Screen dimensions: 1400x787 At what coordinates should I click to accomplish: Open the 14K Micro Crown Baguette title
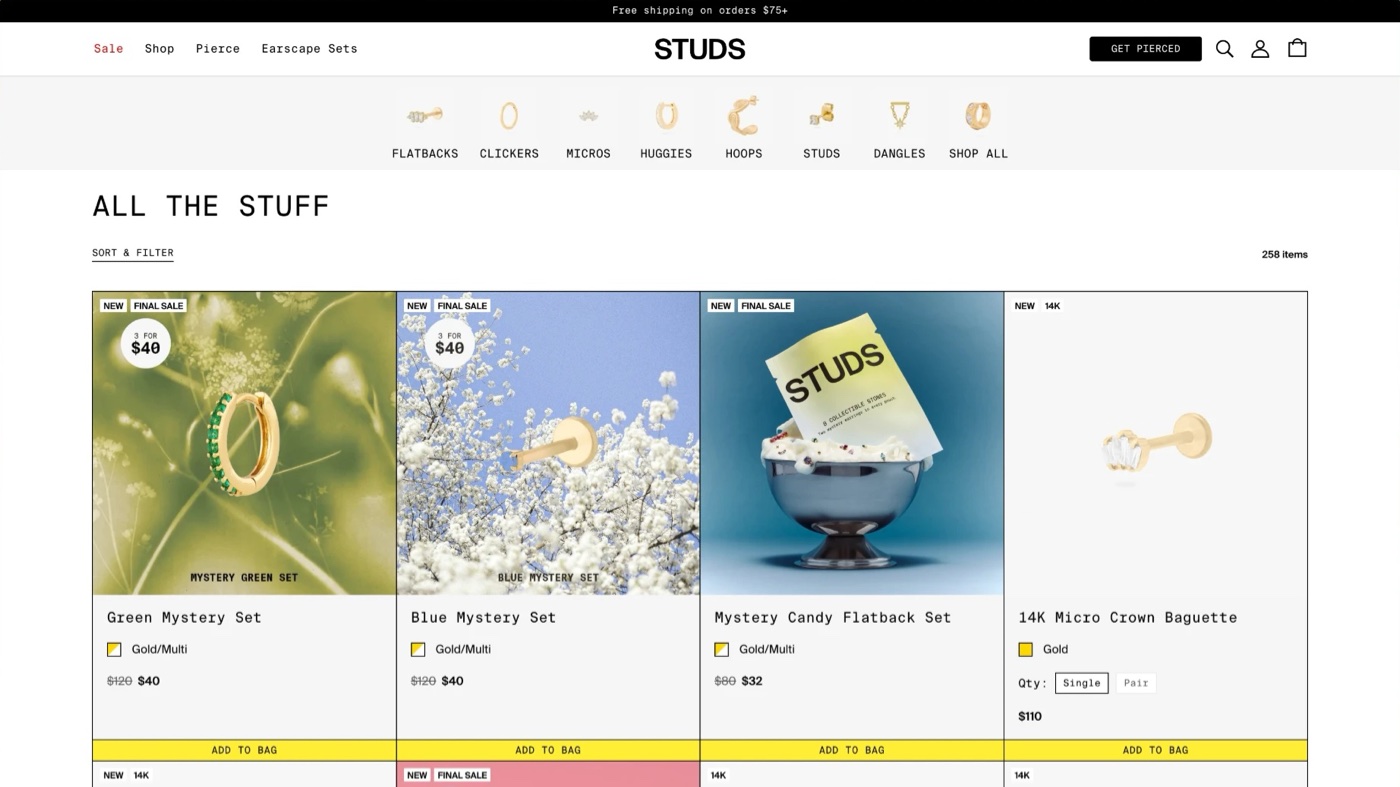coord(1128,618)
